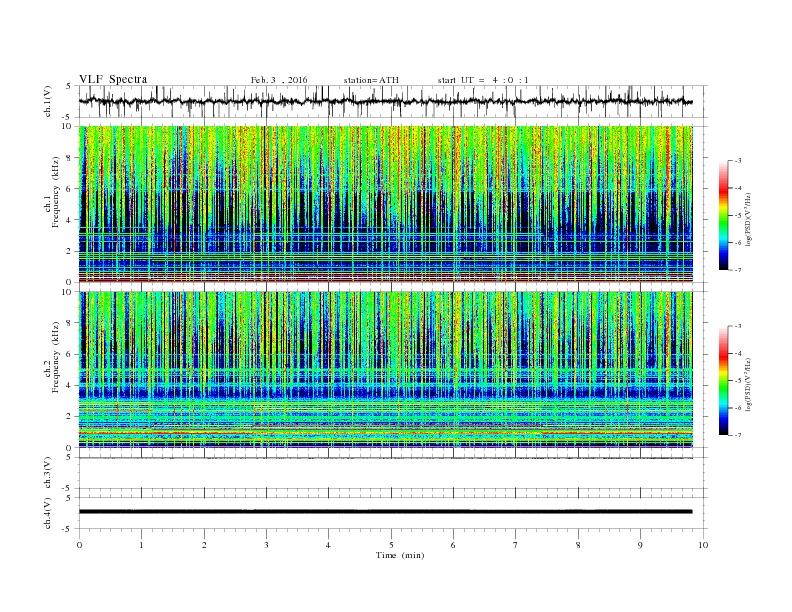
Task: Click the "2" tick on the ch.2 frequency axis
Action: 69,417
